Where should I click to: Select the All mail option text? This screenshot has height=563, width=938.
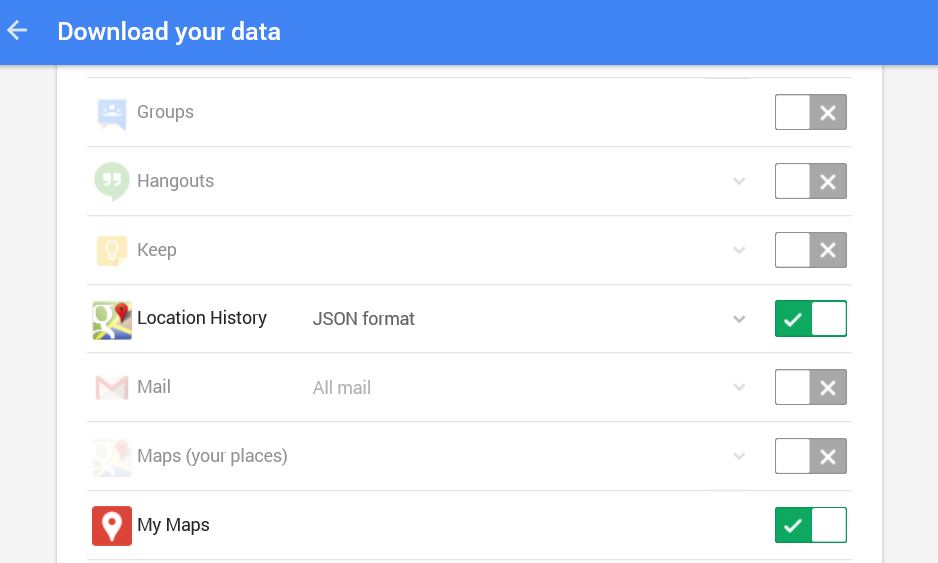[x=342, y=388]
